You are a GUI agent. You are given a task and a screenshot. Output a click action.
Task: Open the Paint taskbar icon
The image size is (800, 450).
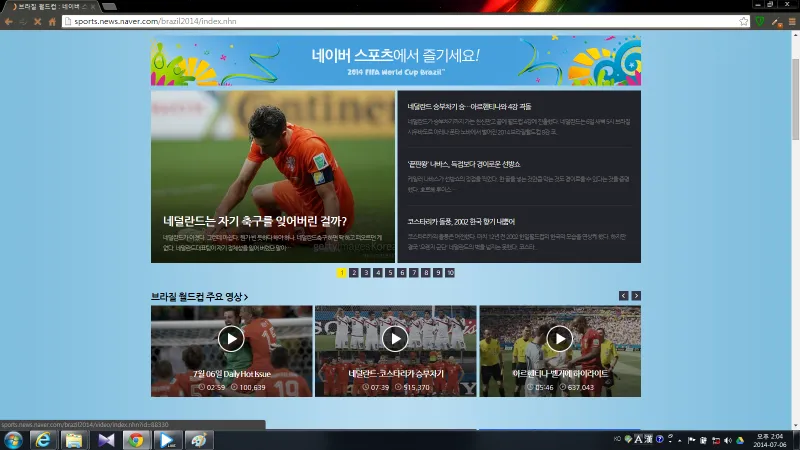[x=198, y=440]
